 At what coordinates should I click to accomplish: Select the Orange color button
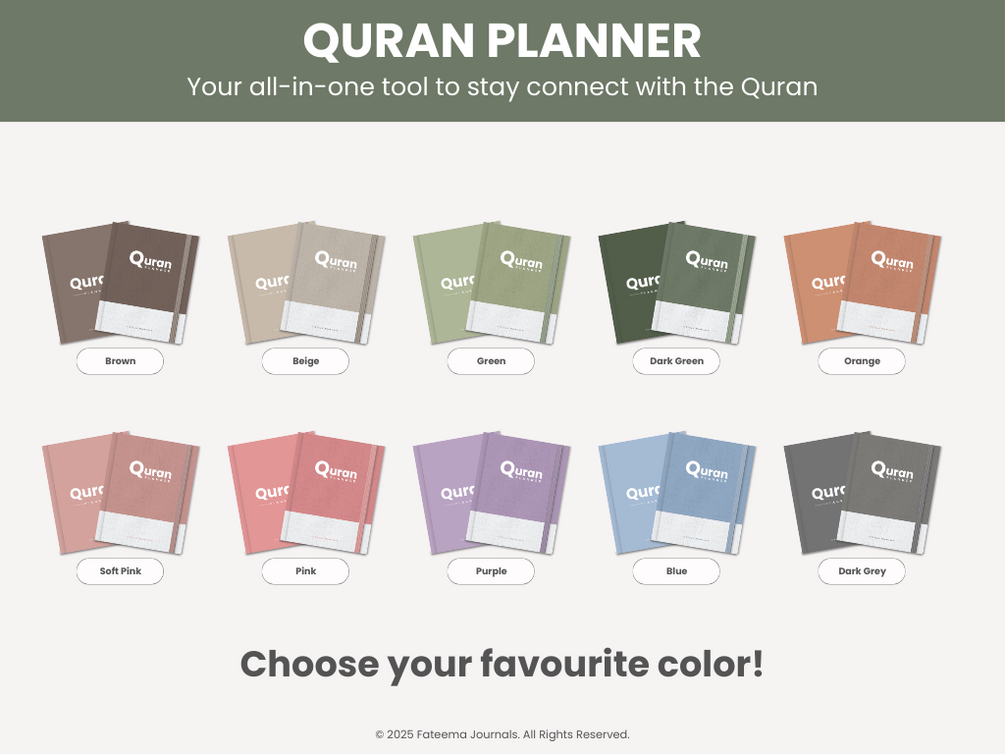(862, 361)
